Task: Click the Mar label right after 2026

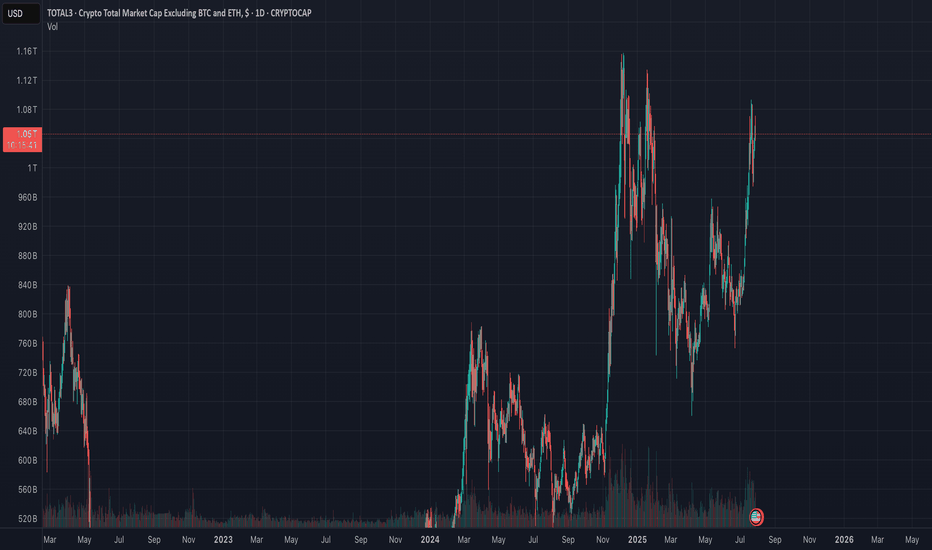Action: click(877, 540)
